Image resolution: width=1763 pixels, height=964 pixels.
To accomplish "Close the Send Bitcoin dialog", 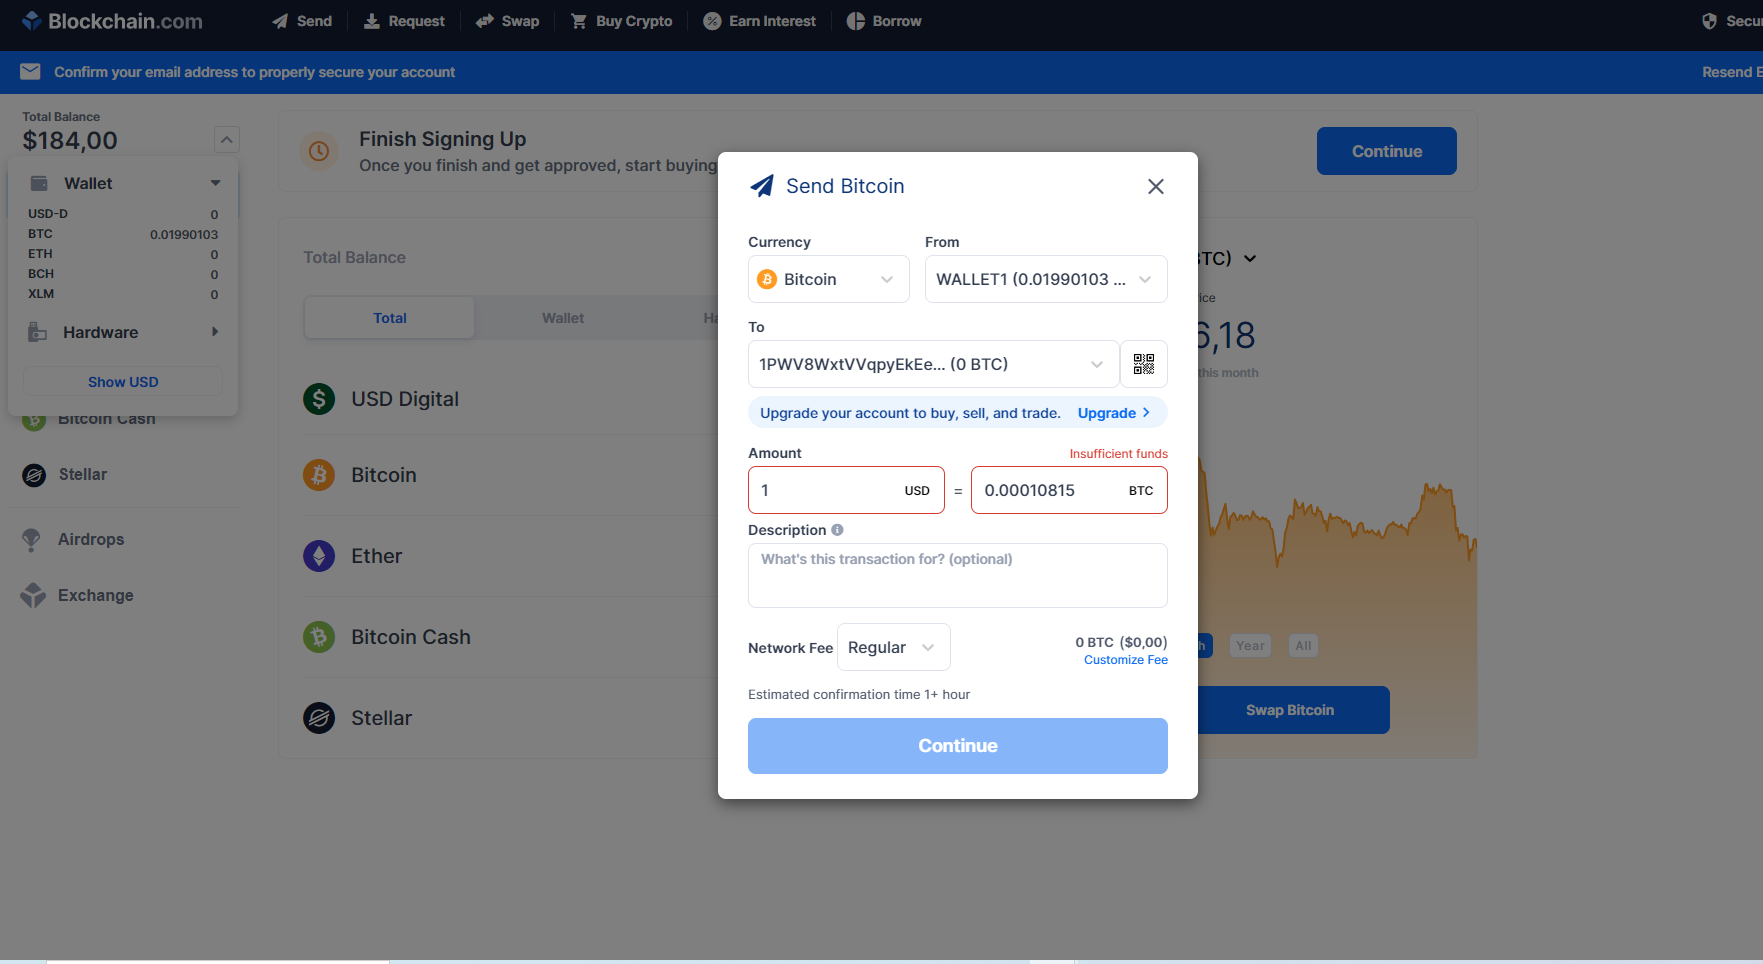I will tap(1156, 186).
